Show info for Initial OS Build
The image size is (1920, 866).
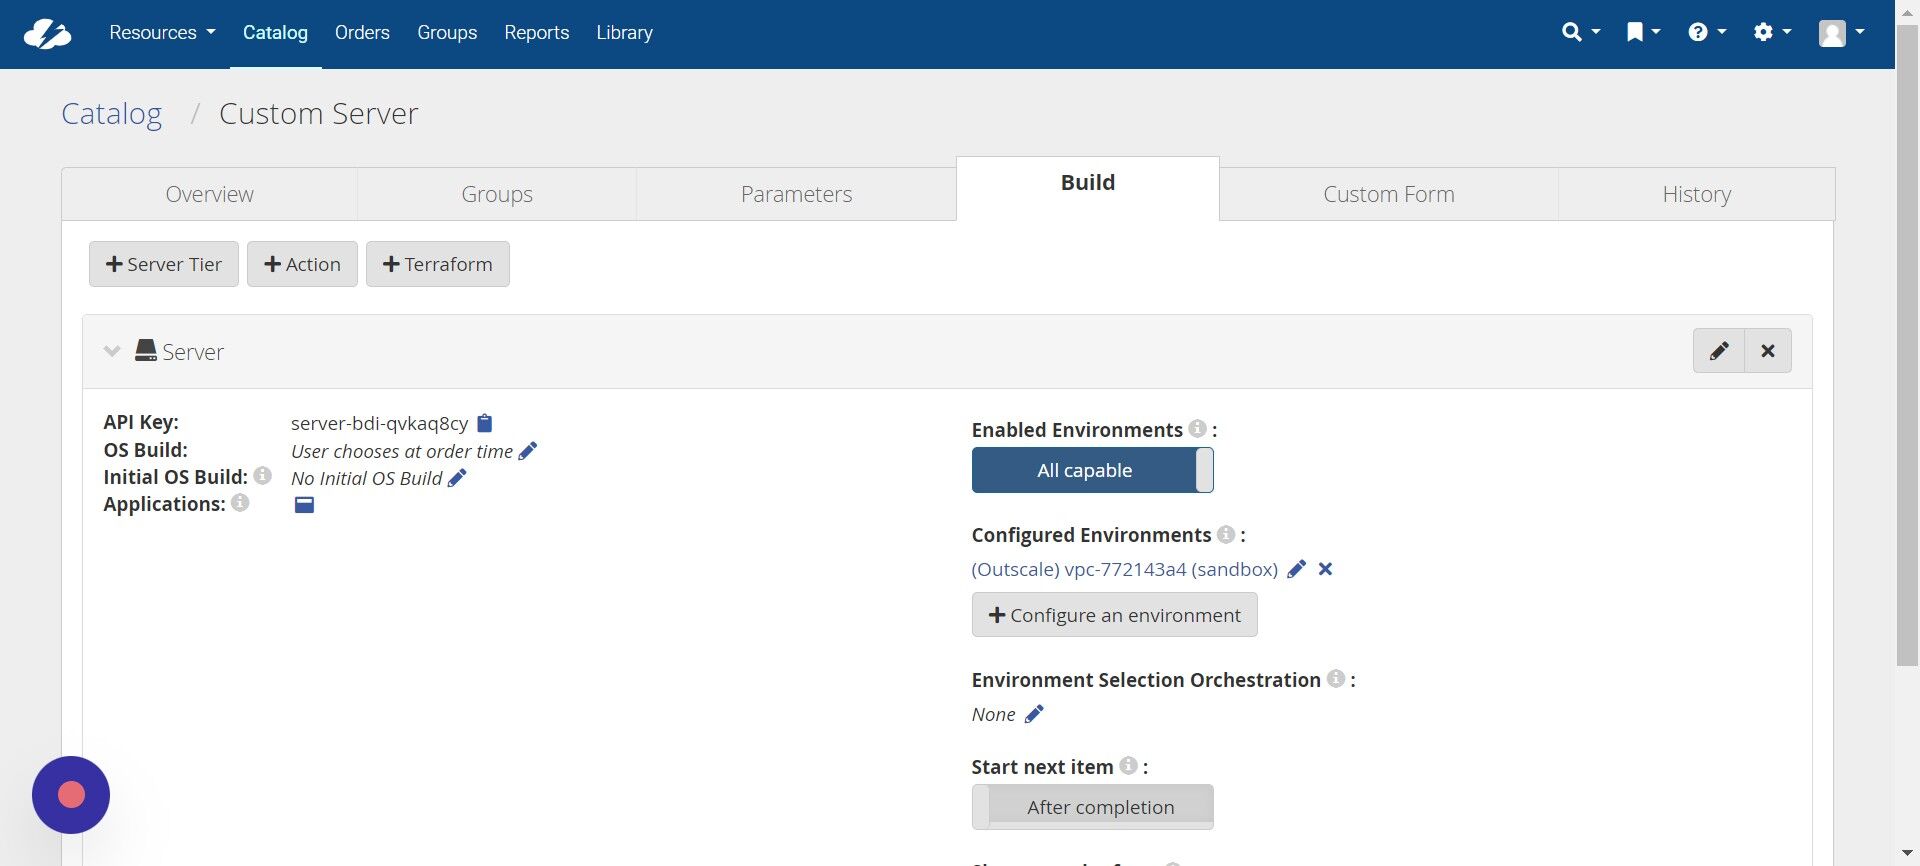coord(262,476)
